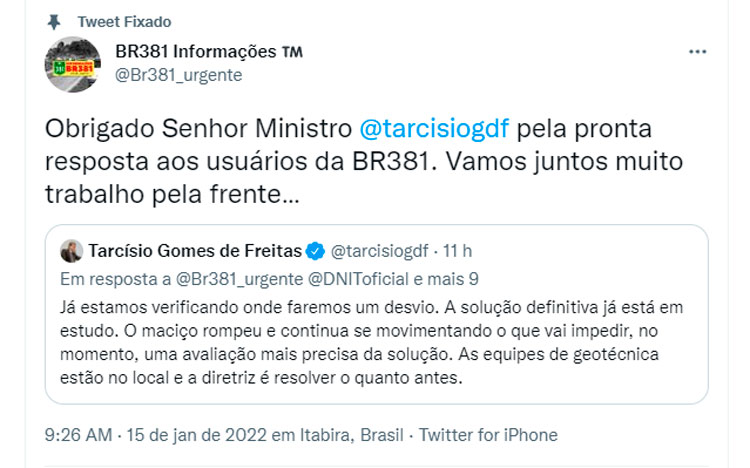The image size is (750, 468).
Task: Click the blue verified badge
Action: pyautogui.click(x=314, y=250)
